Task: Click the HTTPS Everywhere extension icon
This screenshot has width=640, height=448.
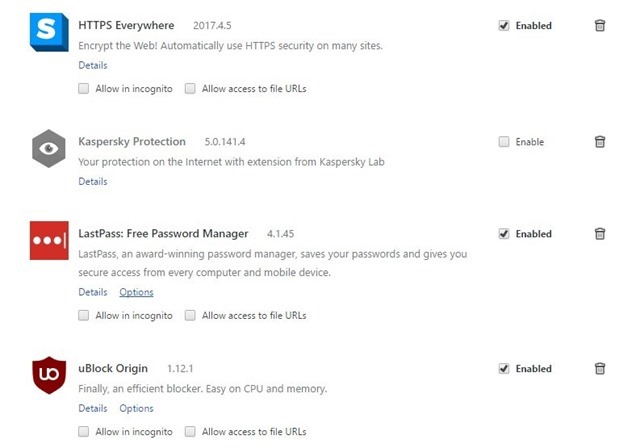Action: pos(49,32)
